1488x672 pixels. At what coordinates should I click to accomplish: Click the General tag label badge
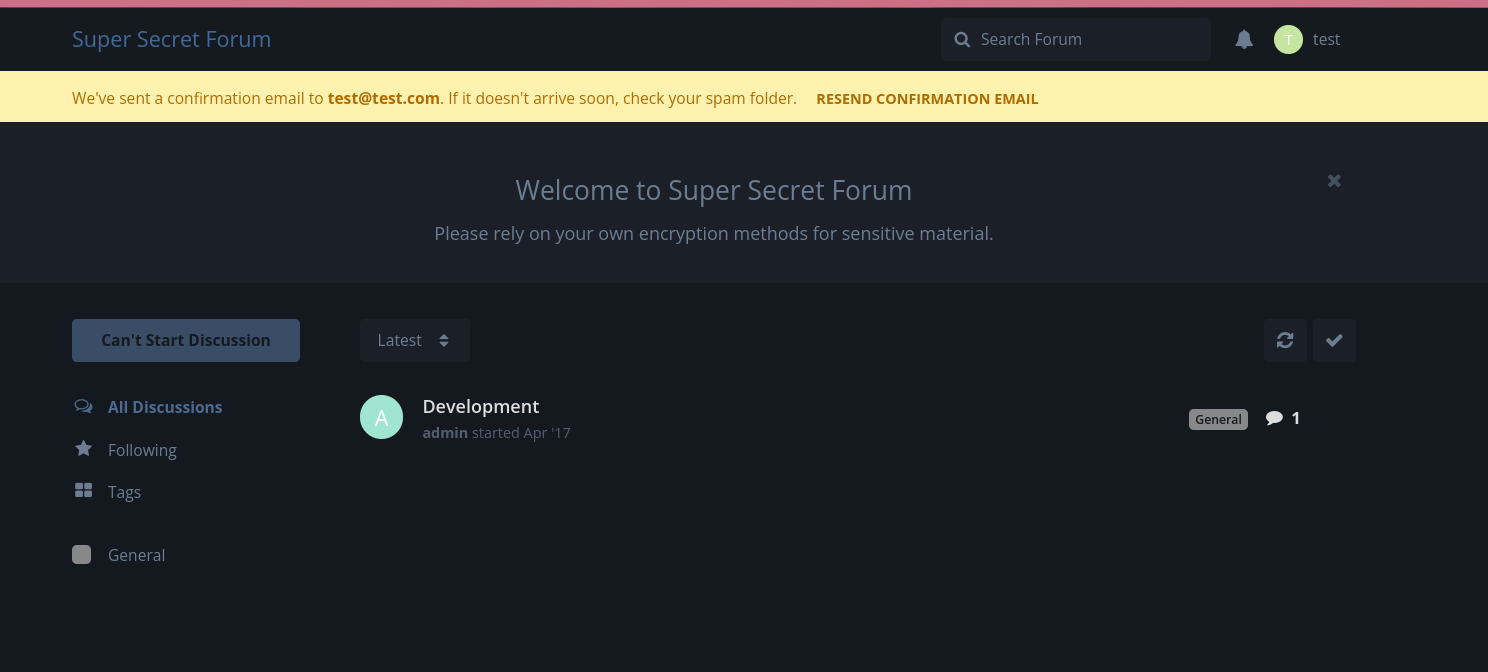(1218, 419)
